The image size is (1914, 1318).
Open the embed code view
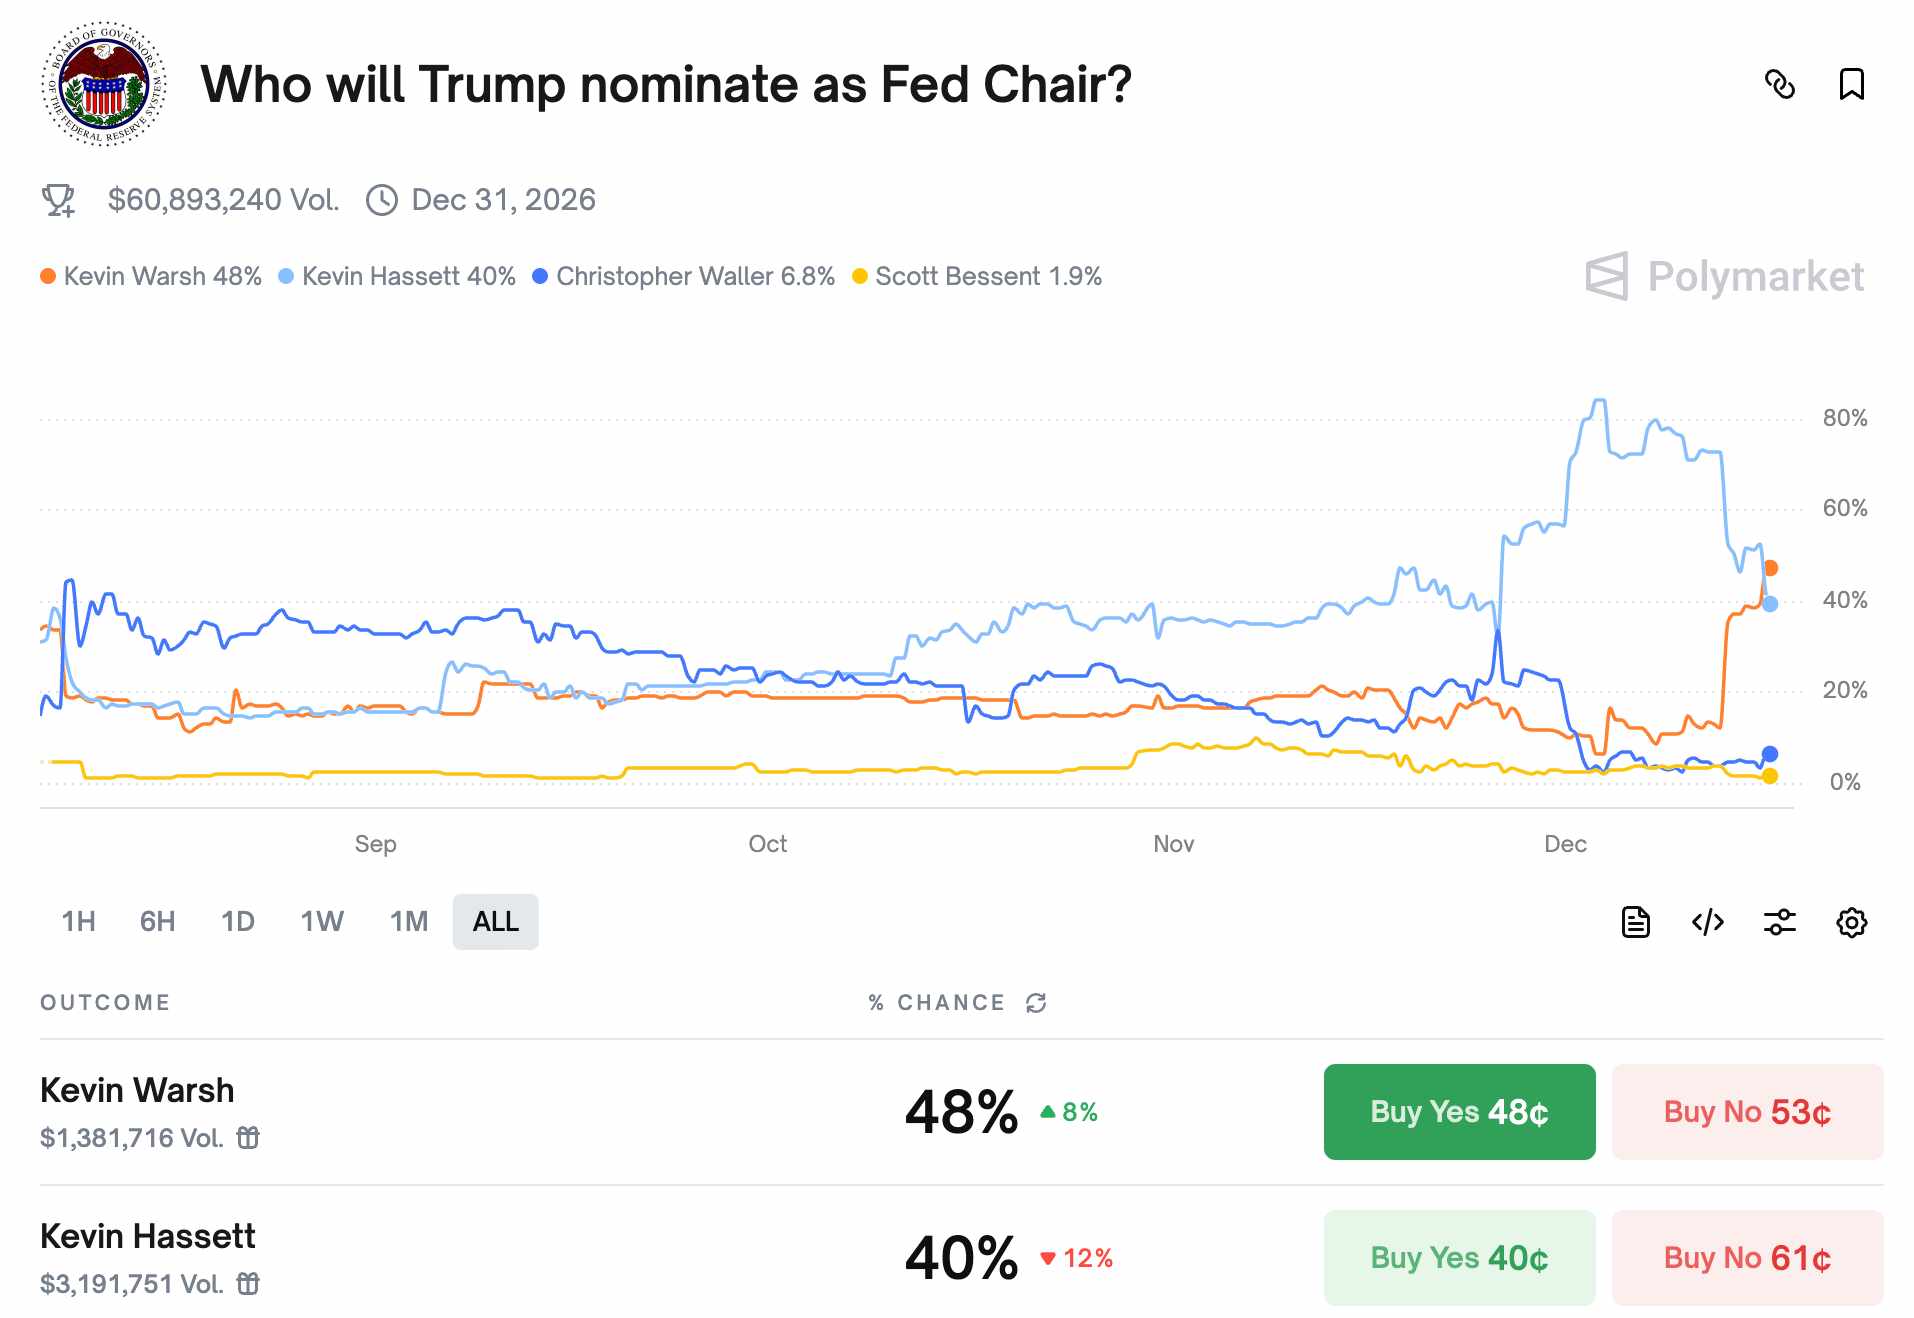tap(1708, 922)
